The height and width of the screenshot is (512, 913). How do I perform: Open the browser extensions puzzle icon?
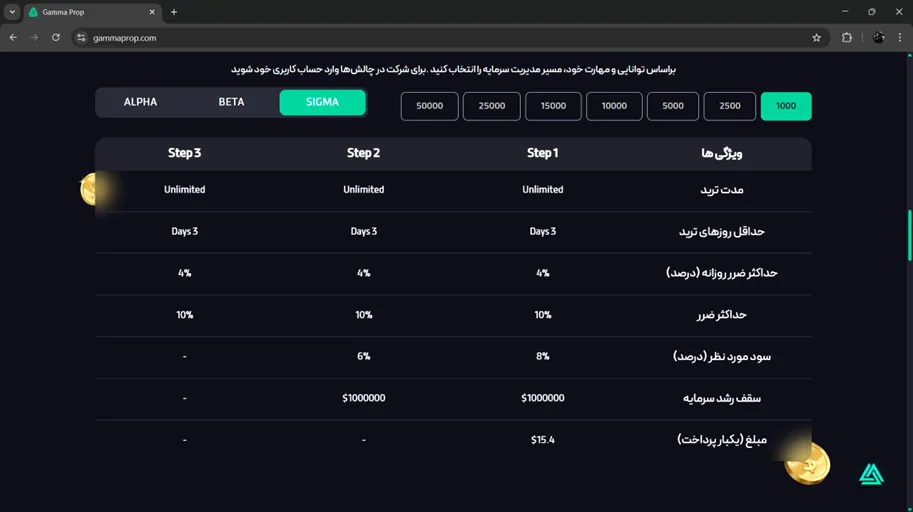847,38
